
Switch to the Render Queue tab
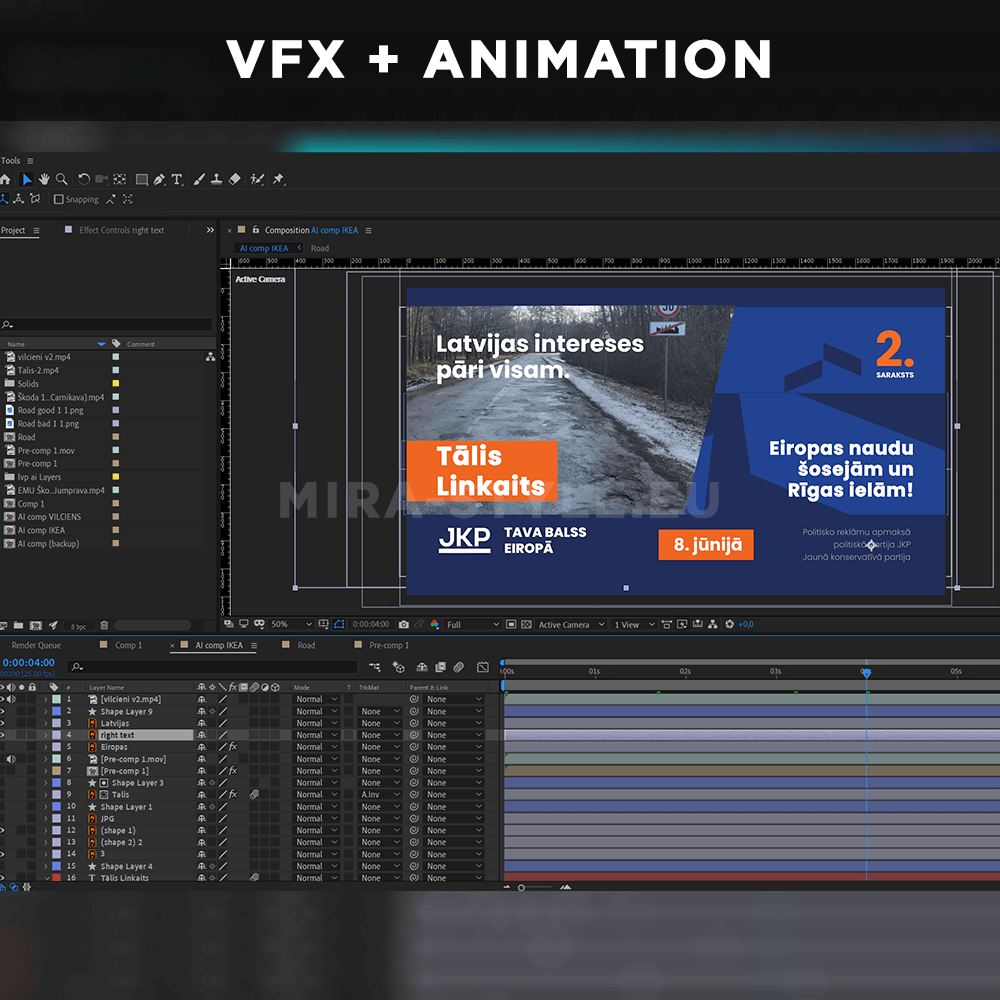click(35, 646)
